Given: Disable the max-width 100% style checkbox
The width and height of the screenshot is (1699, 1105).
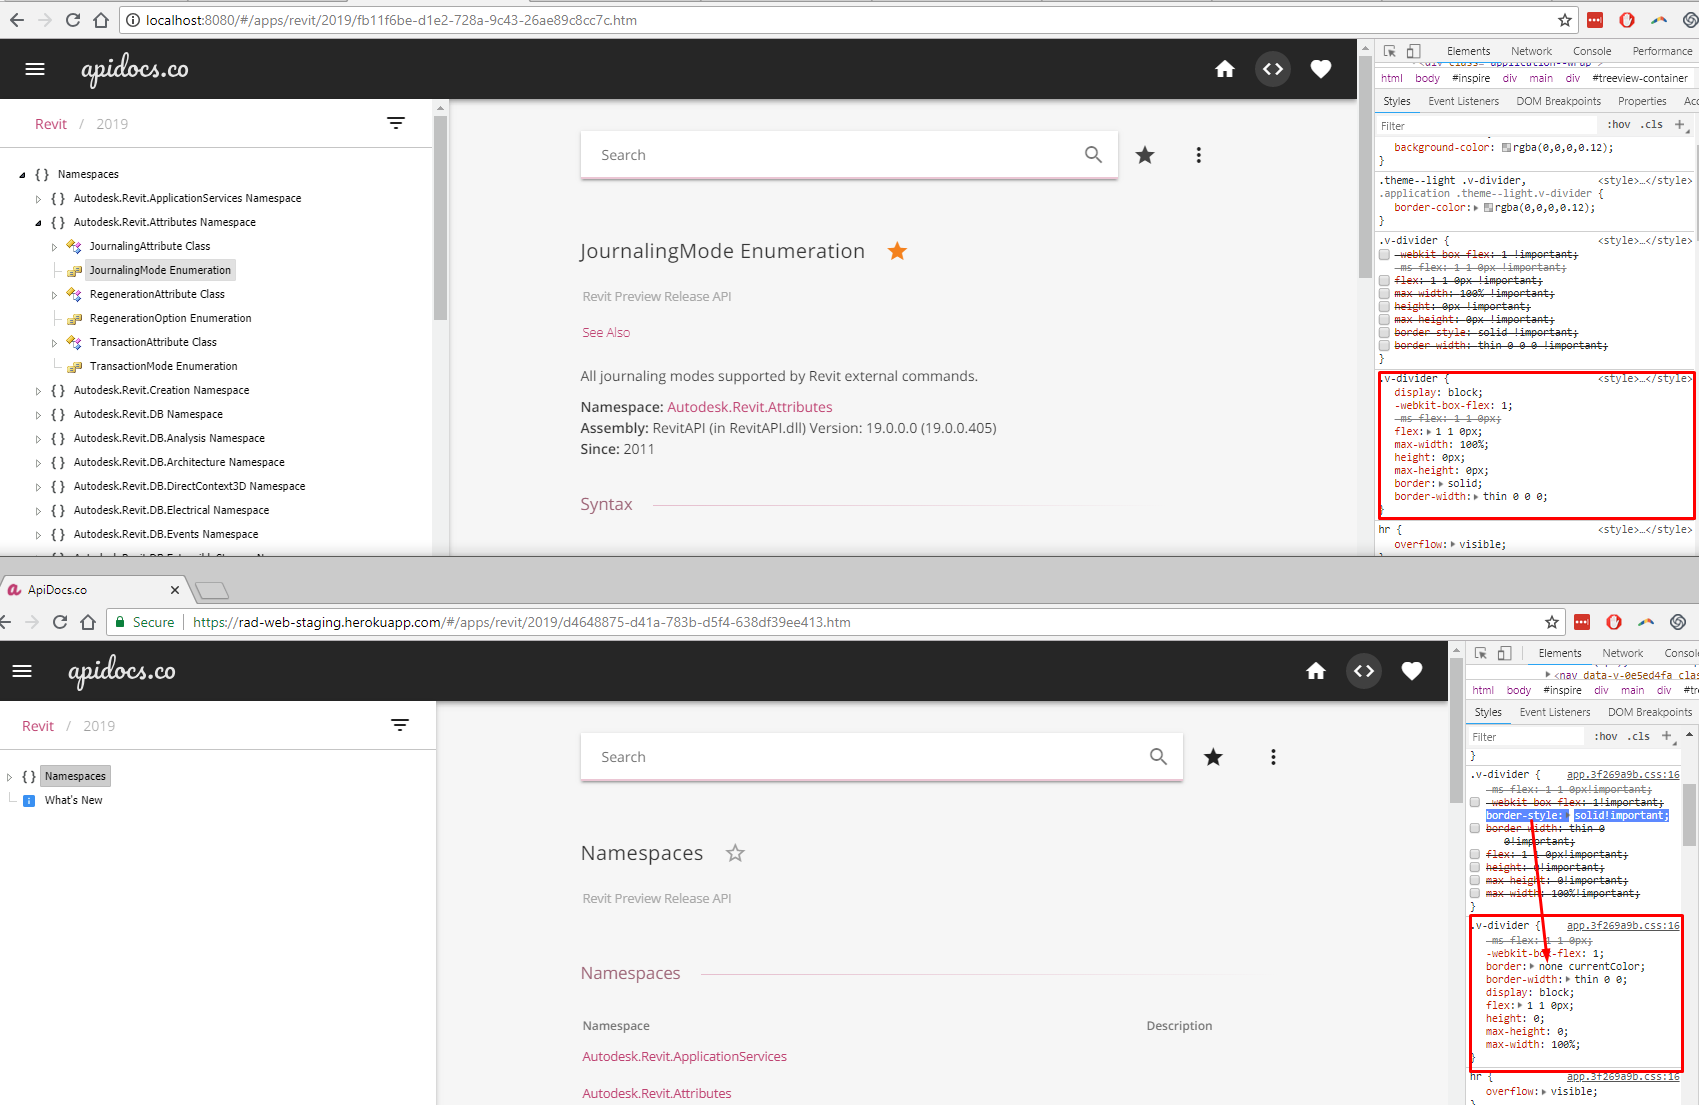Looking at the screenshot, I should [1384, 293].
